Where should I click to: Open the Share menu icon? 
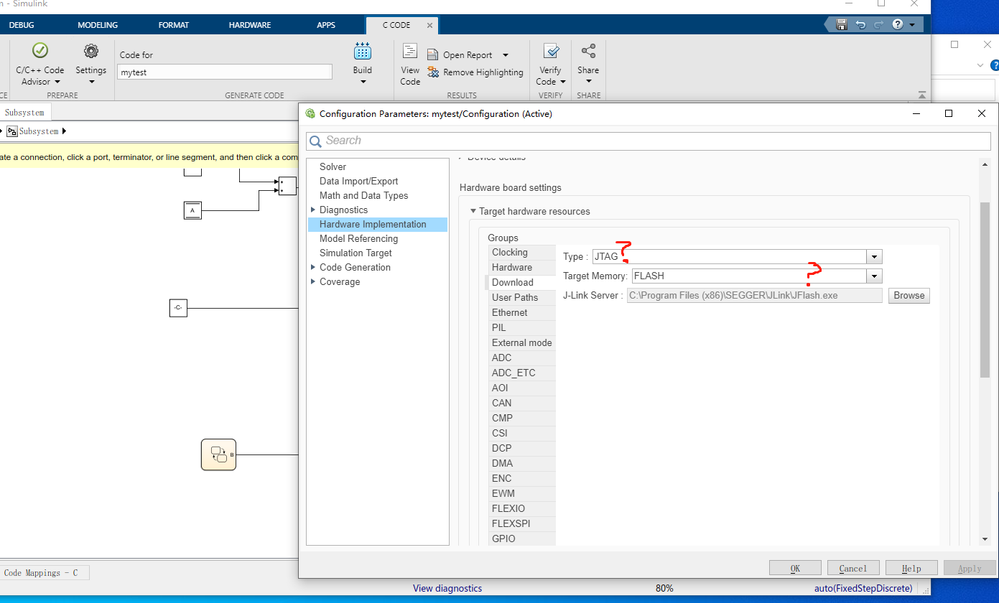[x=588, y=50]
